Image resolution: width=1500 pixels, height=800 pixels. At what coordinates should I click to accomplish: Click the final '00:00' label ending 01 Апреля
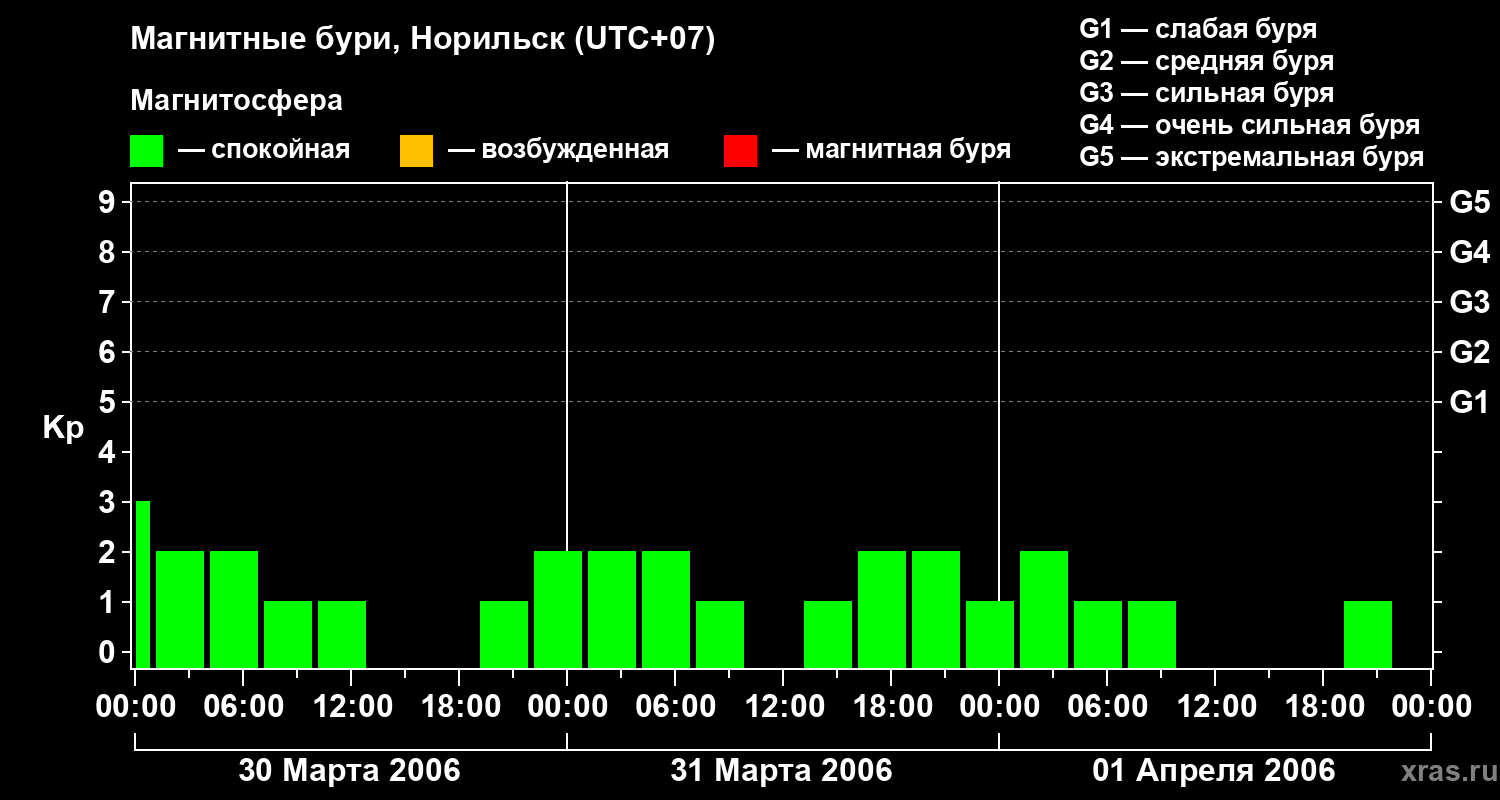point(1432,708)
